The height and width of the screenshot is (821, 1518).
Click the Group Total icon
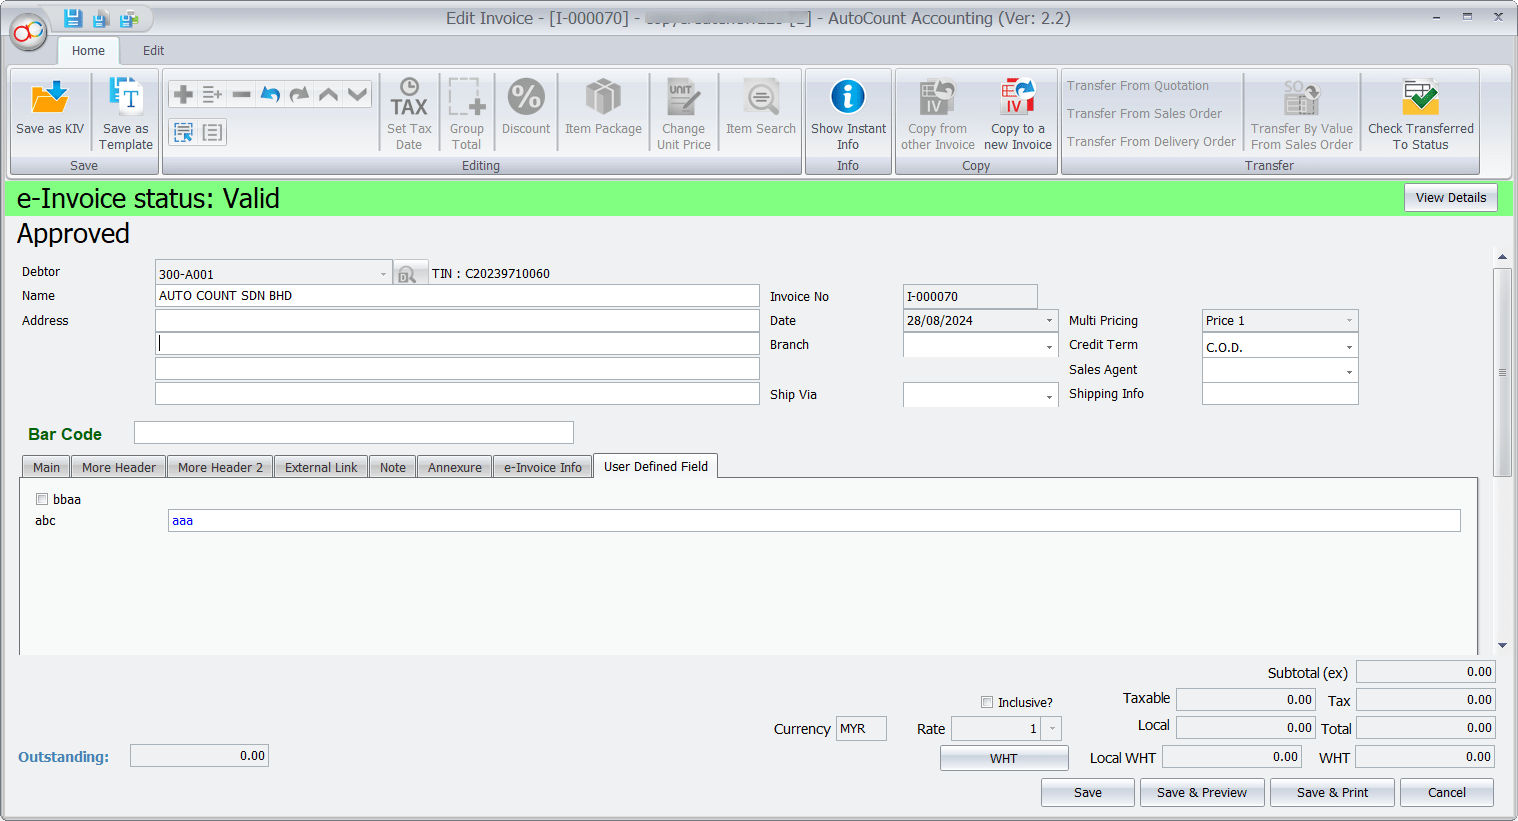pos(467,97)
